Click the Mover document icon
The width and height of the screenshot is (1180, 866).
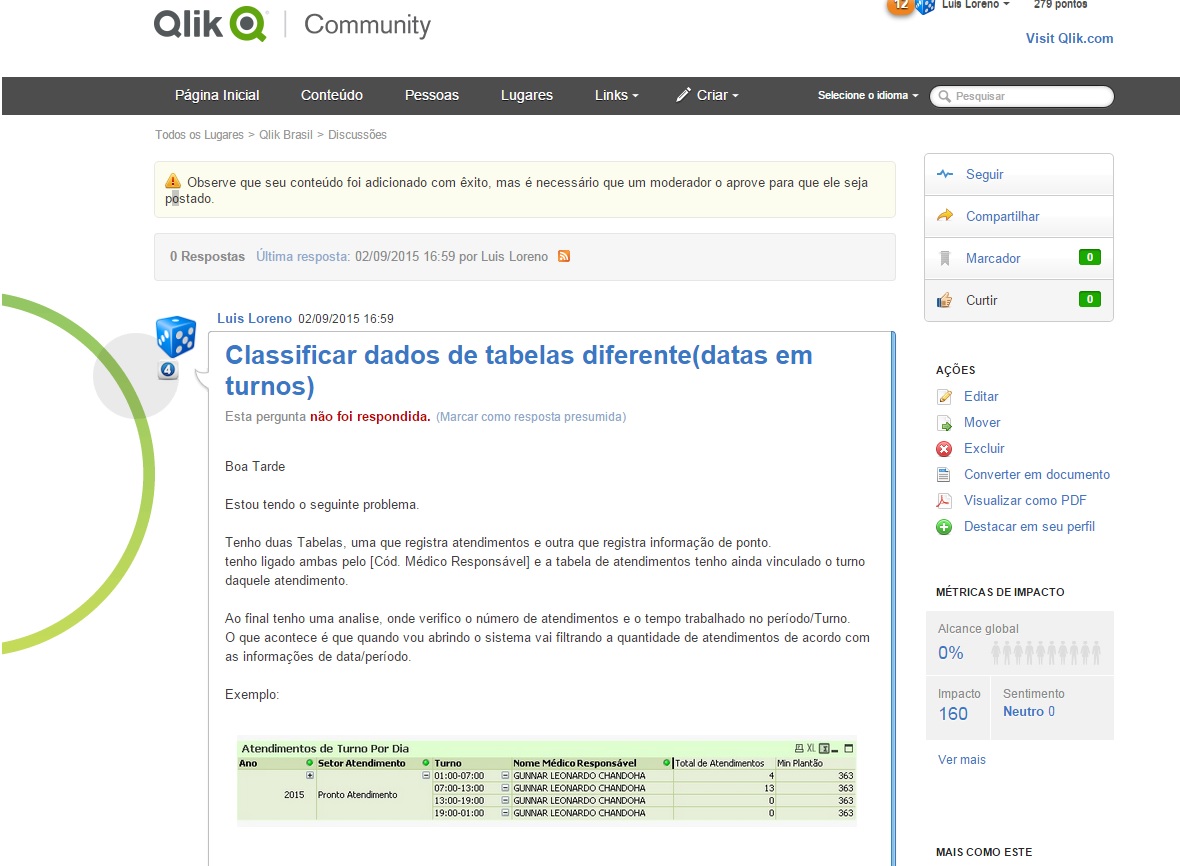point(944,423)
